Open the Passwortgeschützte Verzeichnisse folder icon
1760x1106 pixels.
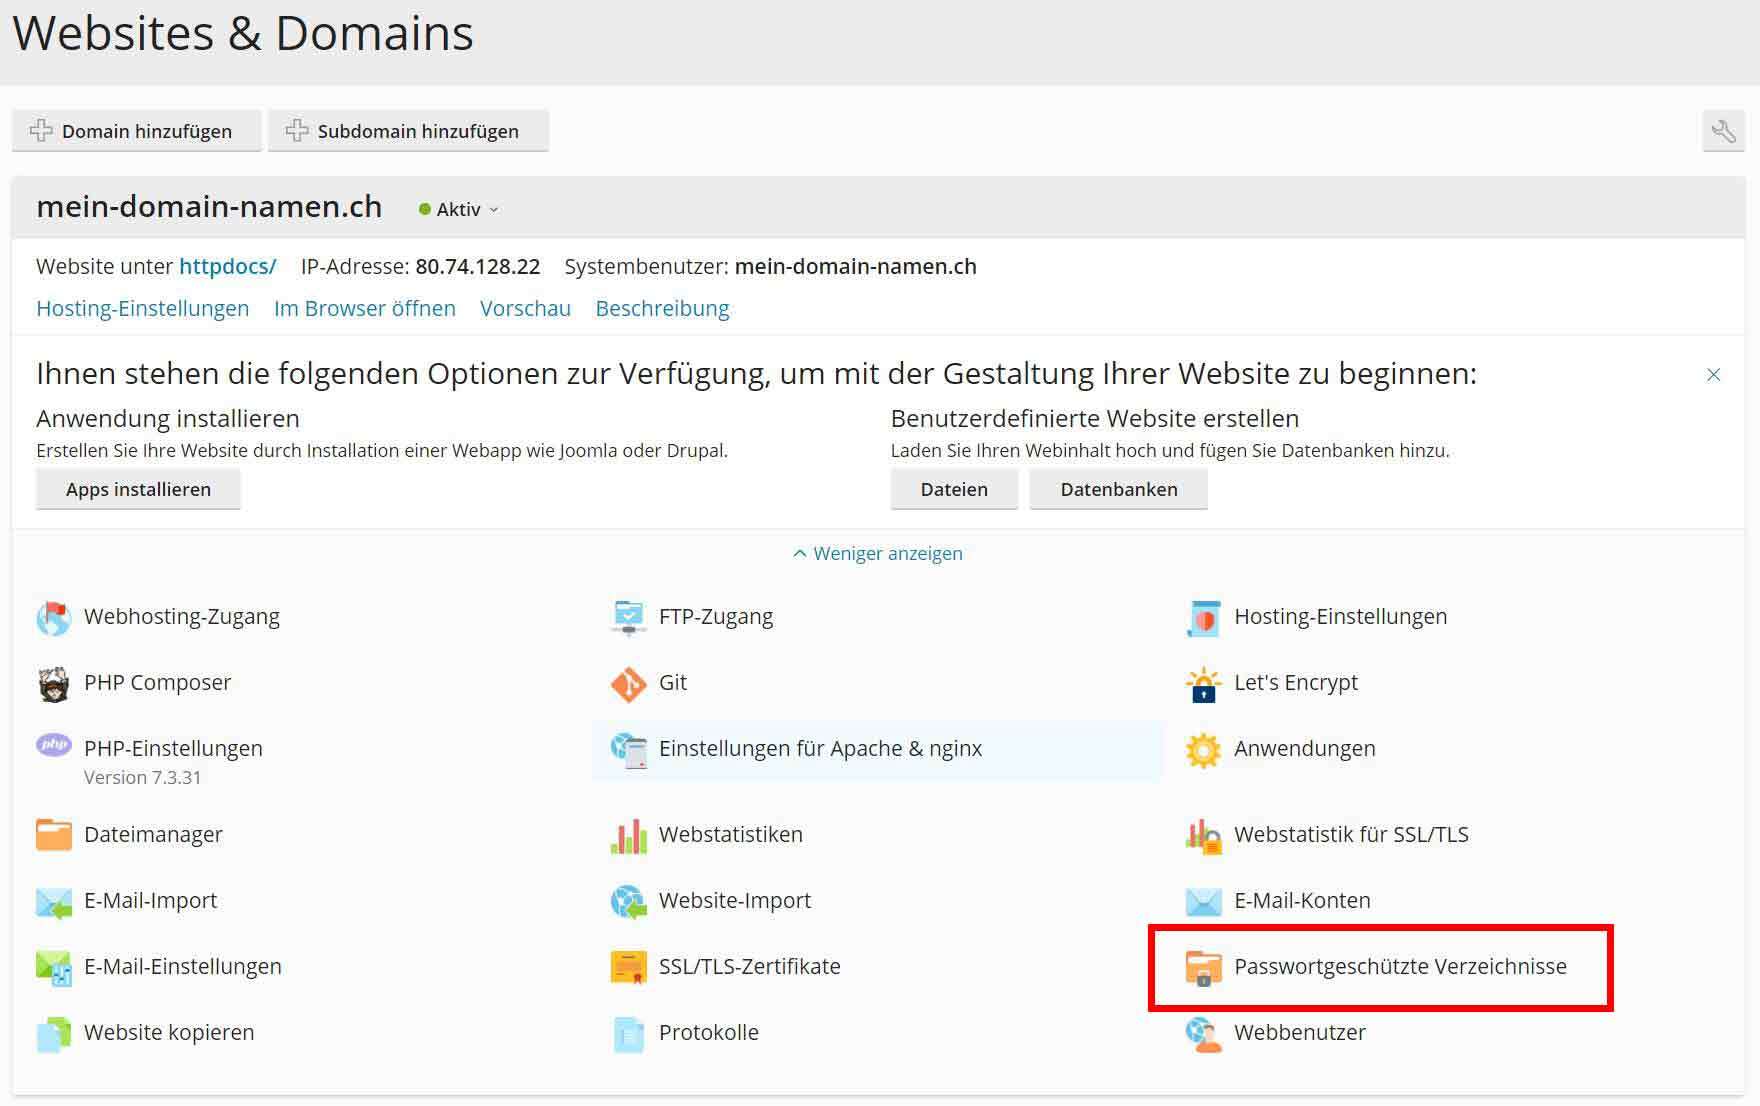1203,968
